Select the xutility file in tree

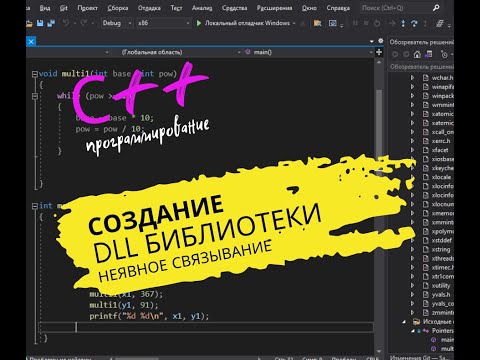click(x=441, y=286)
